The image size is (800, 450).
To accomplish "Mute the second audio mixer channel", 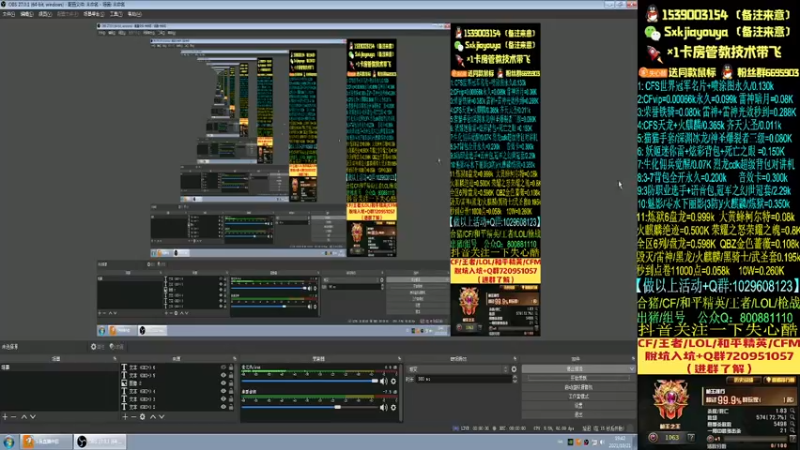I will point(384,407).
